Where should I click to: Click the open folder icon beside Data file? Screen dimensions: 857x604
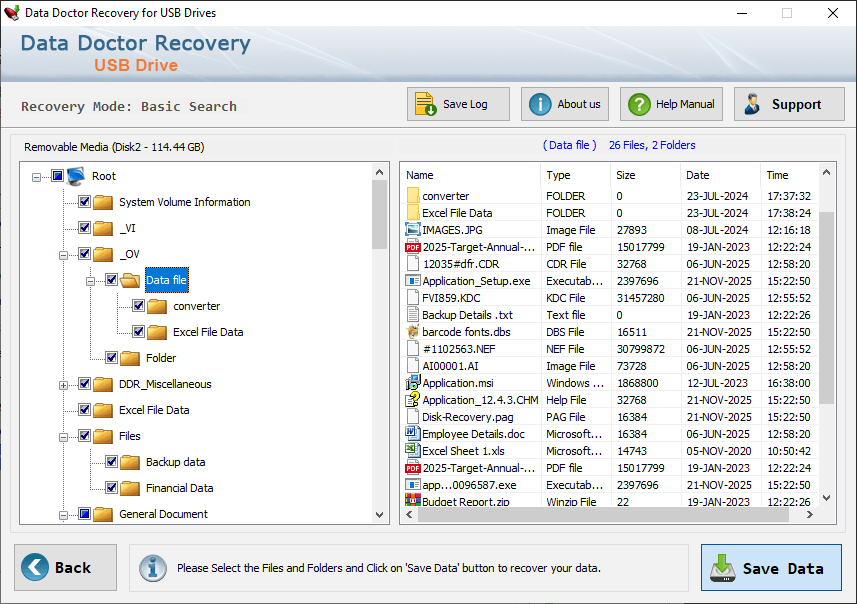[x=130, y=280]
